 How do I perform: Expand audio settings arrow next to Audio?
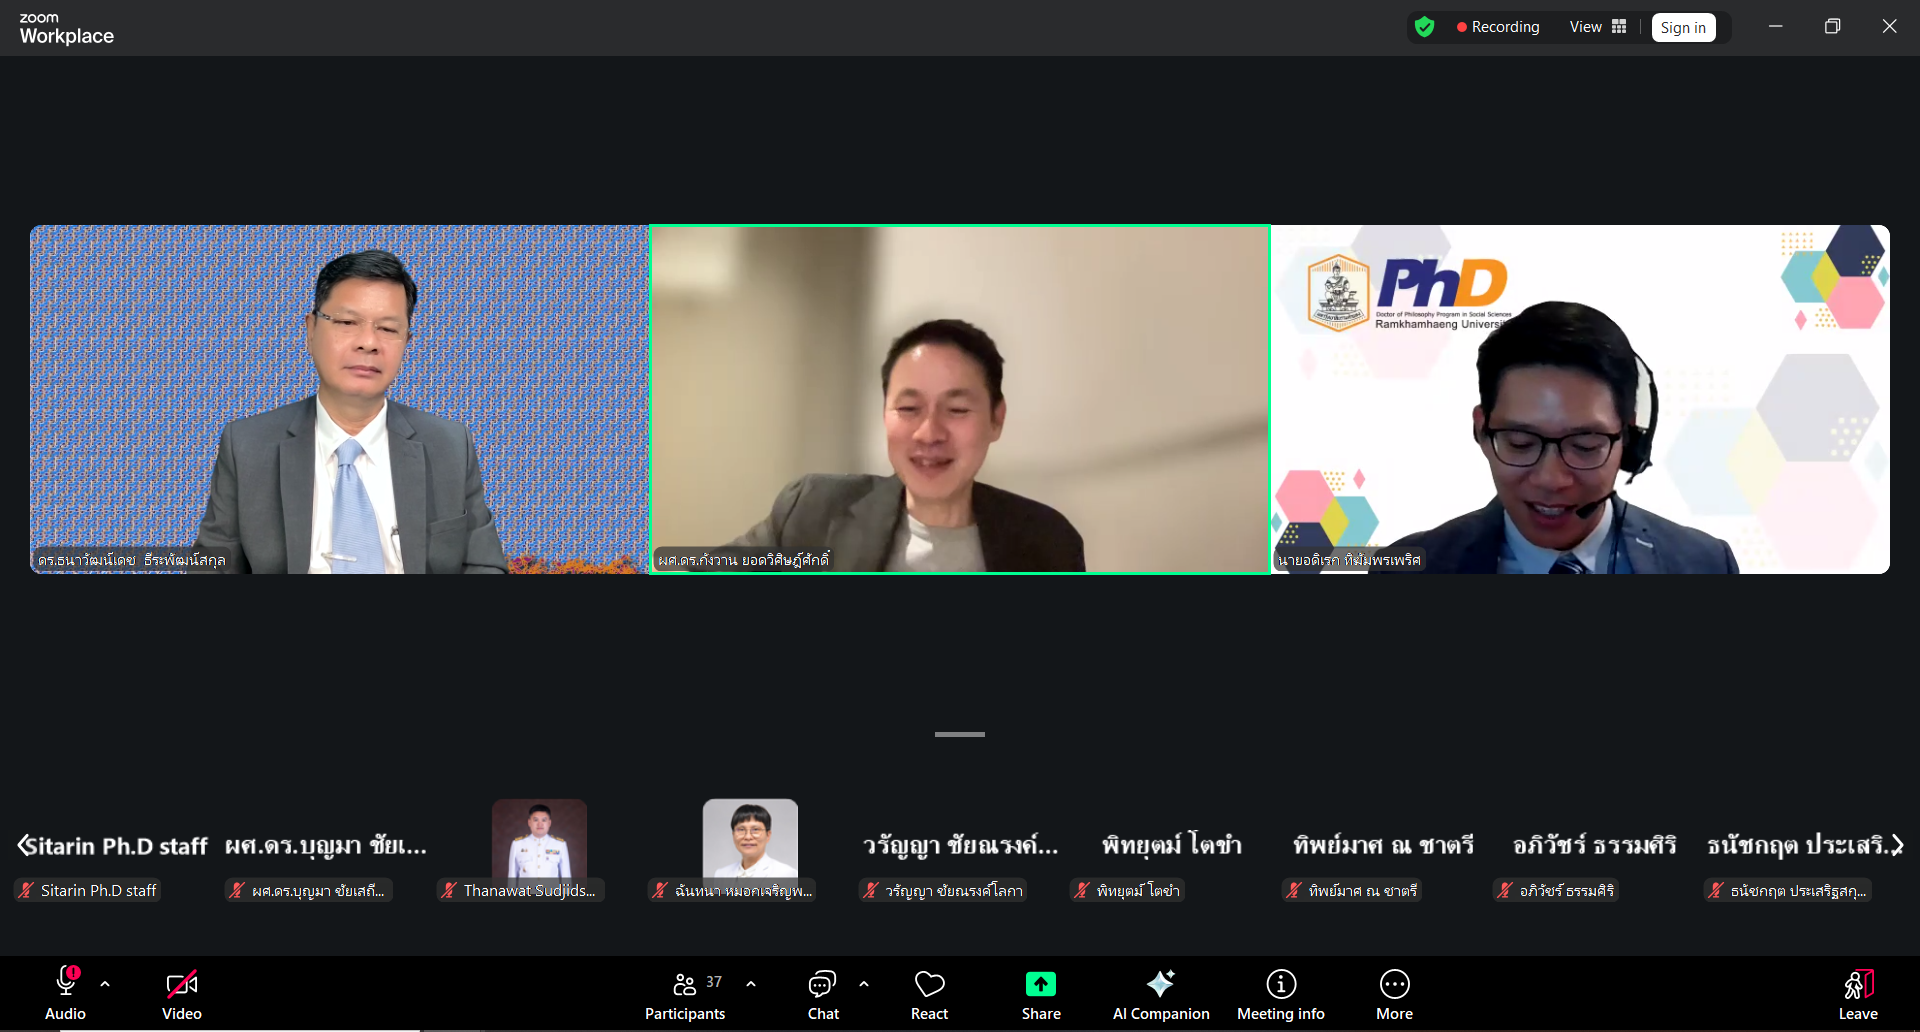tap(105, 984)
